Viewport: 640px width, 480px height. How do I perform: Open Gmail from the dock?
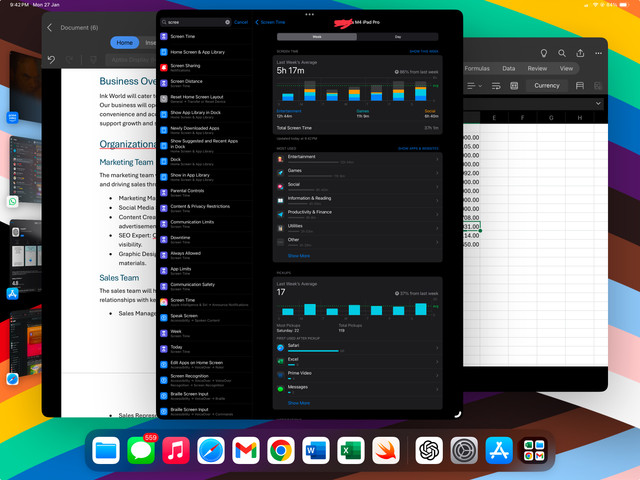click(246, 451)
